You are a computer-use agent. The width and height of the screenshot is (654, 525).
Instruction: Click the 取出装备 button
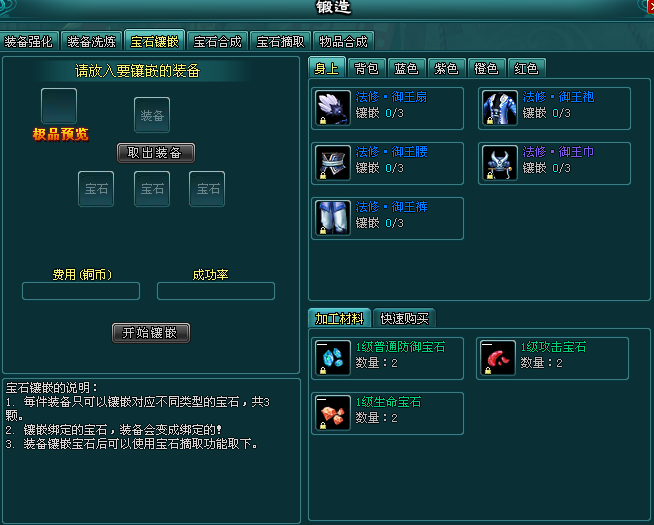click(x=156, y=153)
